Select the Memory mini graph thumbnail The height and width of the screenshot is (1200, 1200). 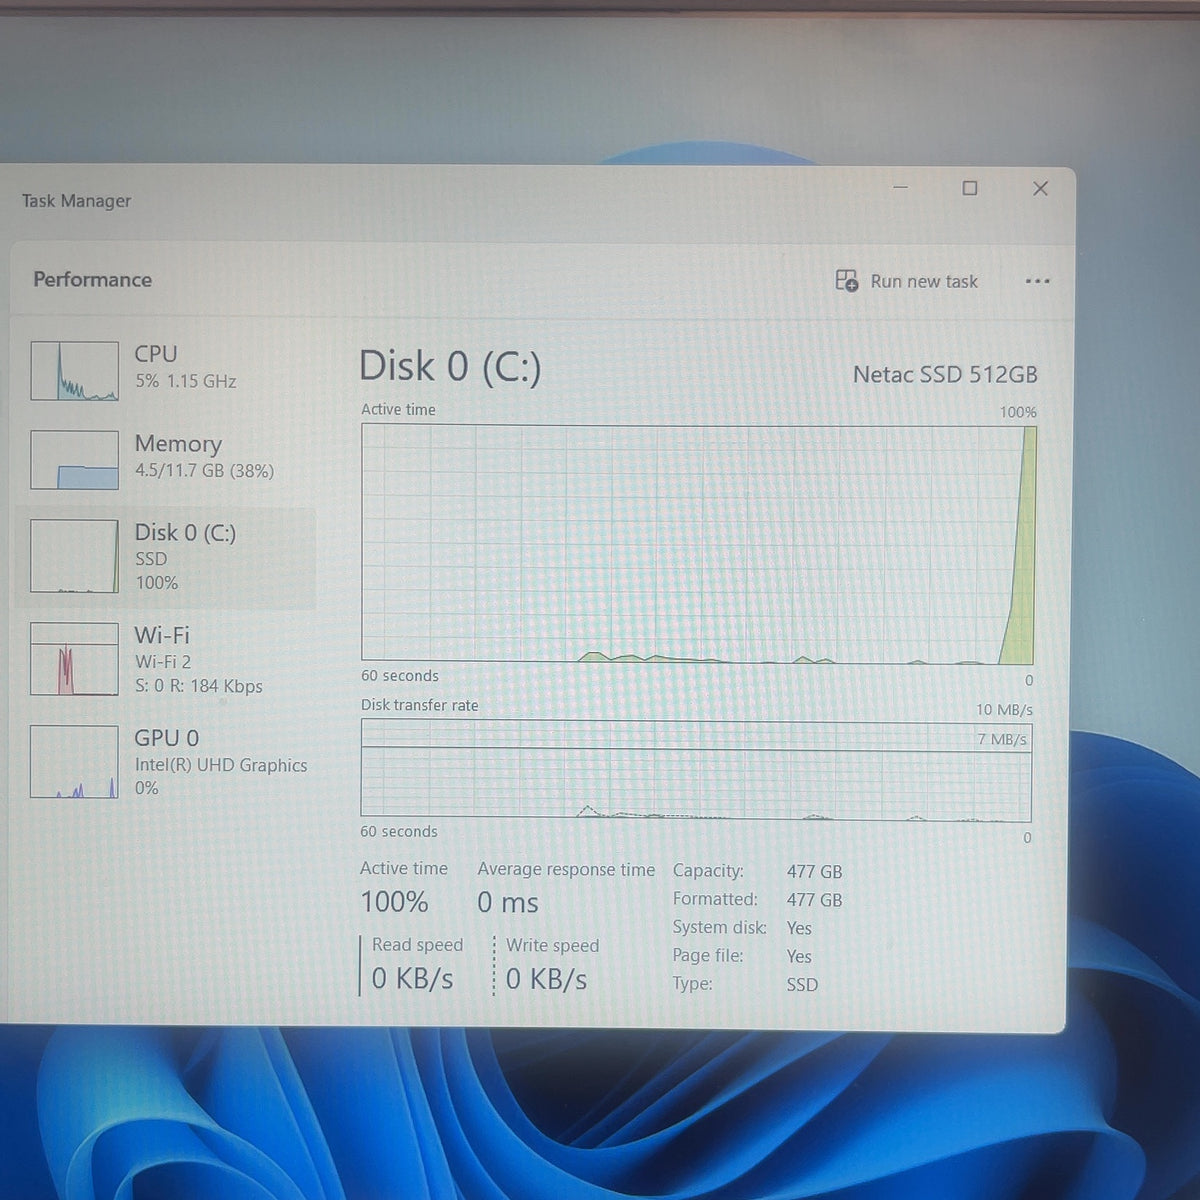(x=74, y=460)
